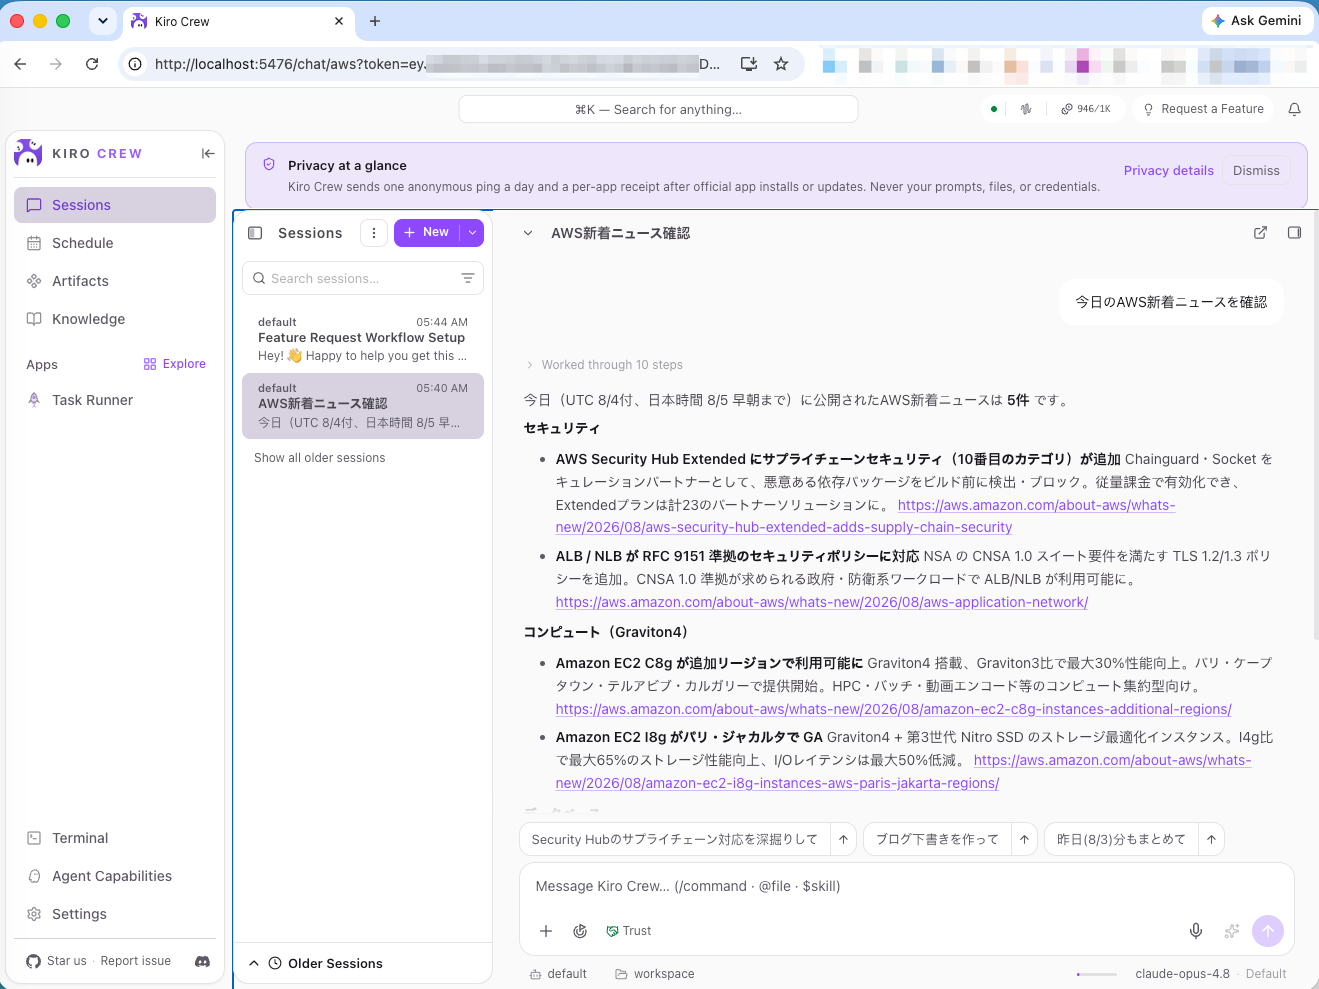1319x989 pixels.
Task: Click the context usage progress bar
Action: [1097, 974]
